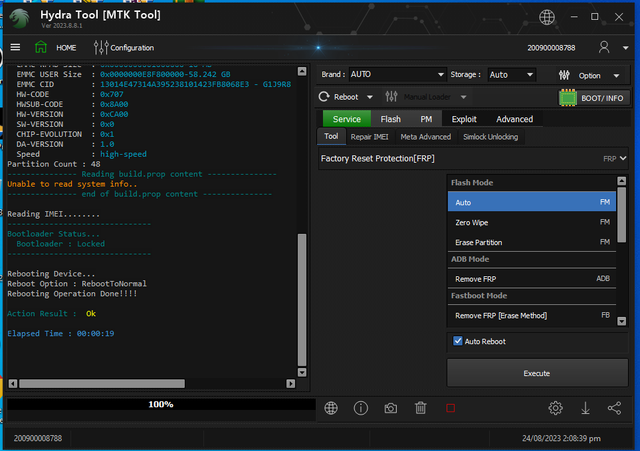
Task: Clear log with trash icon
Action: (420, 408)
